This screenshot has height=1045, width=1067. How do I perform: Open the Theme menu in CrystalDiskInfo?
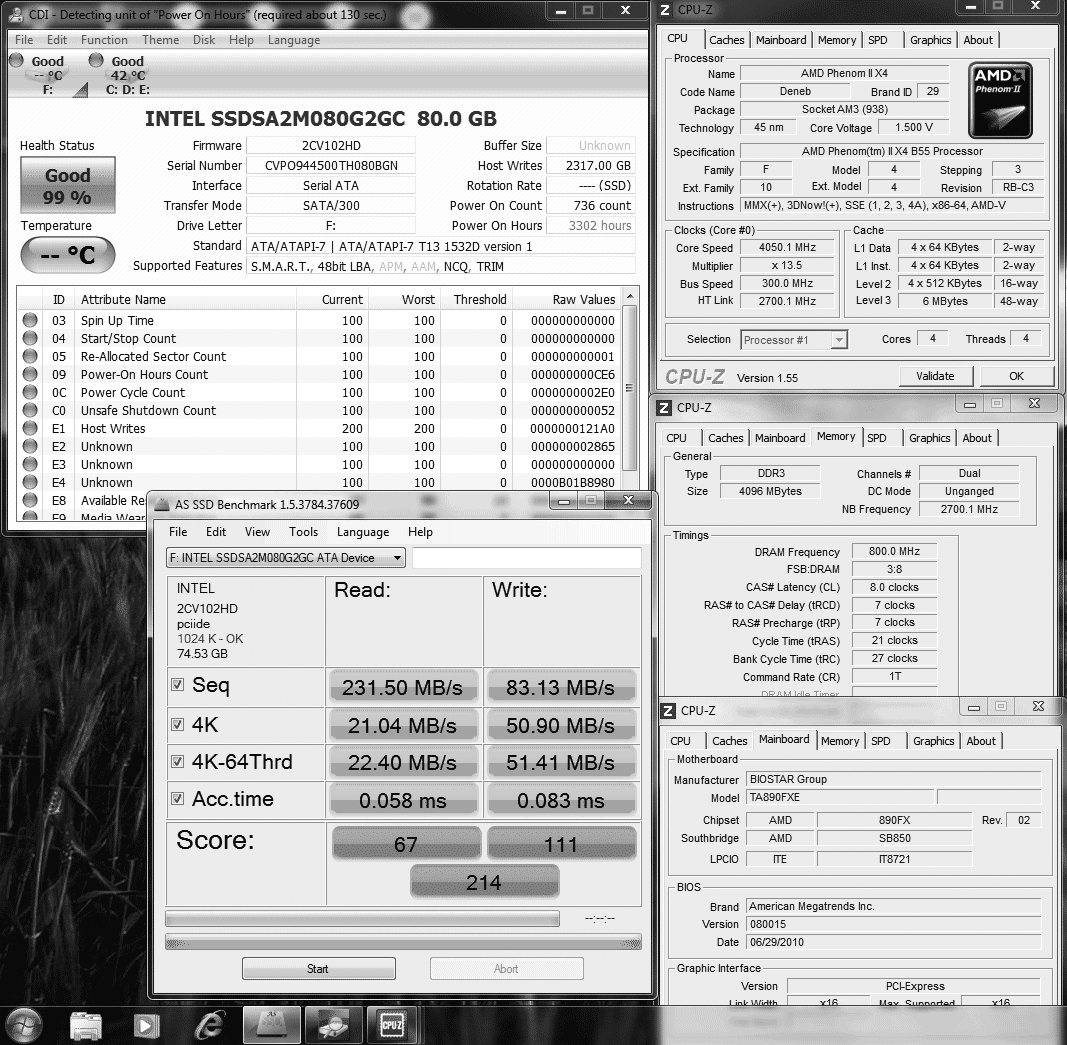(x=161, y=39)
